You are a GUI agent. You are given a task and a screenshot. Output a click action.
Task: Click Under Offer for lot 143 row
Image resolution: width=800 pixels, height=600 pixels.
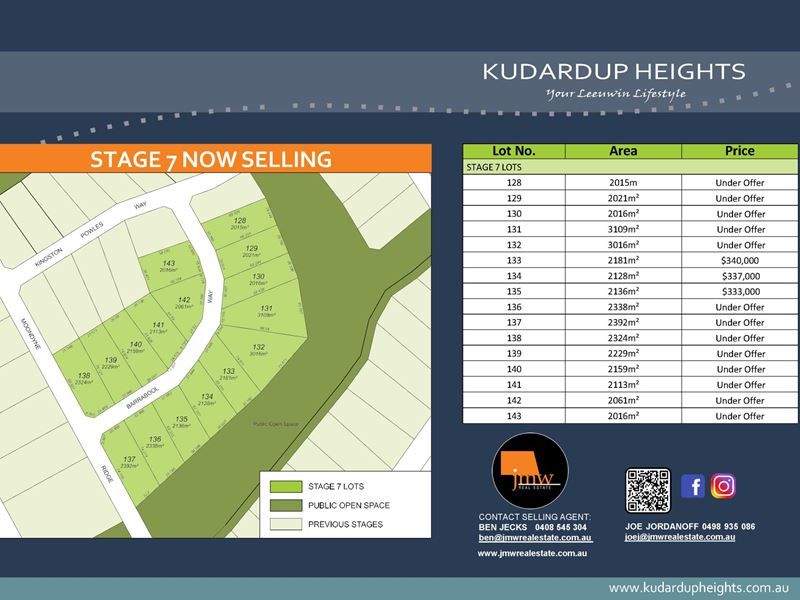click(x=740, y=416)
